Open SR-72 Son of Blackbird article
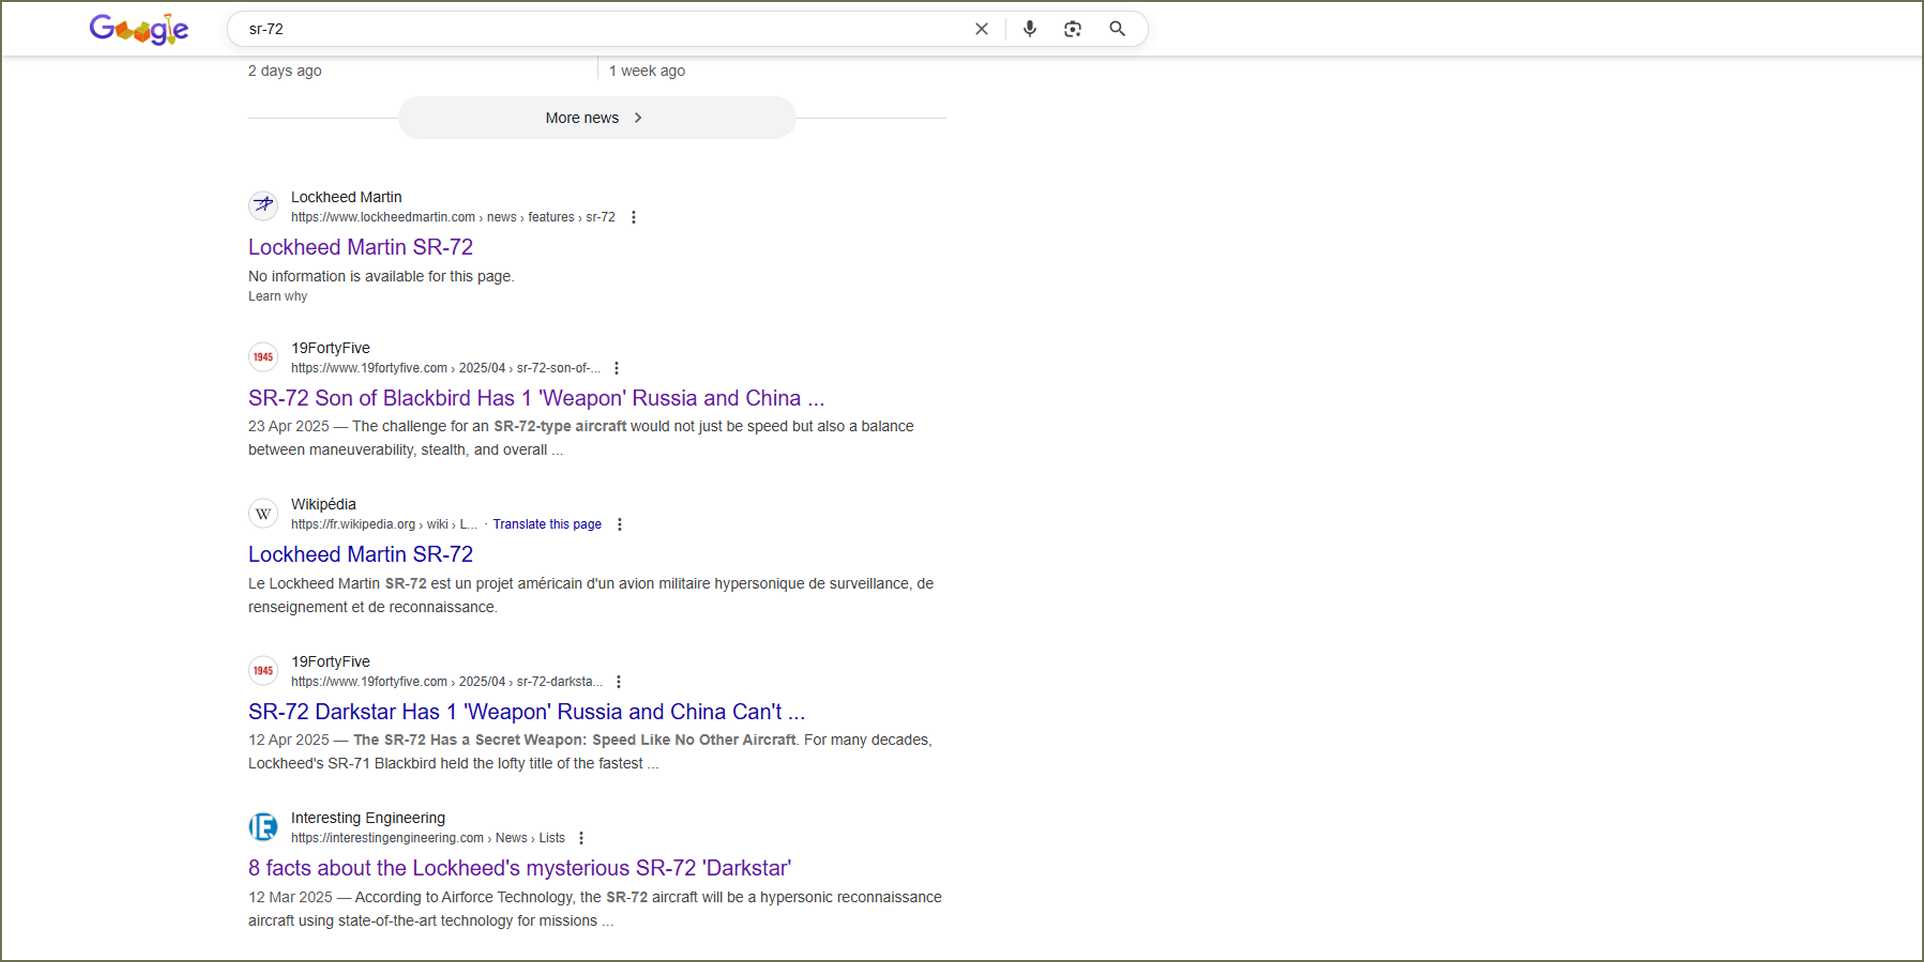Viewport: 1924px width, 962px height. click(536, 398)
